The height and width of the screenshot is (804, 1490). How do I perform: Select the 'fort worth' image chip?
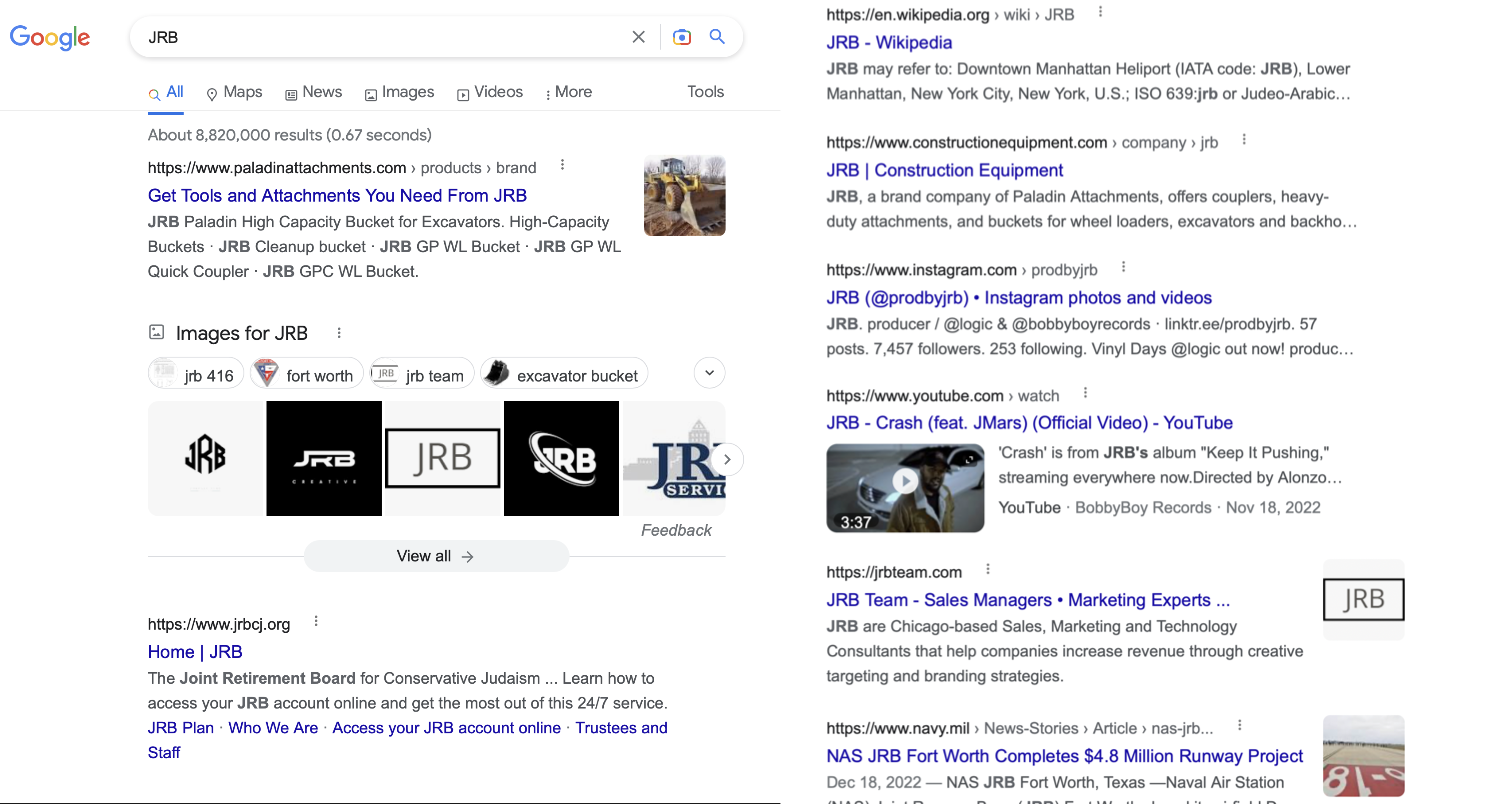tap(307, 374)
